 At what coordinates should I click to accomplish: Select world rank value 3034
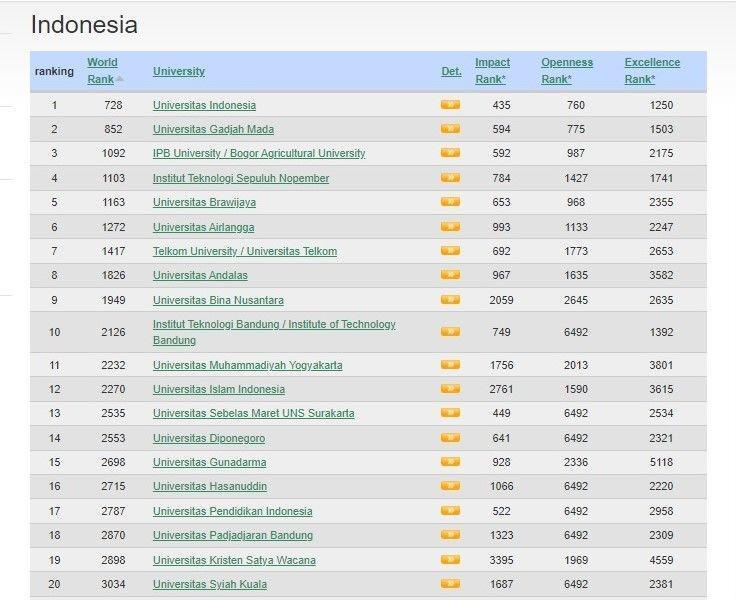point(113,585)
